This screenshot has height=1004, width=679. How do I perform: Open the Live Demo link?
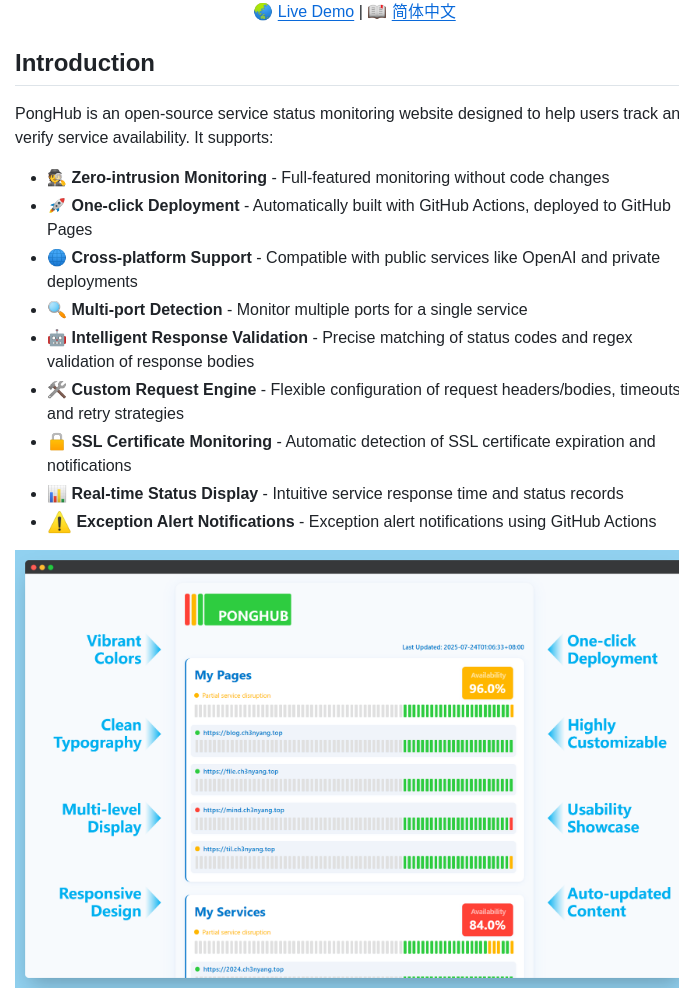coord(315,12)
